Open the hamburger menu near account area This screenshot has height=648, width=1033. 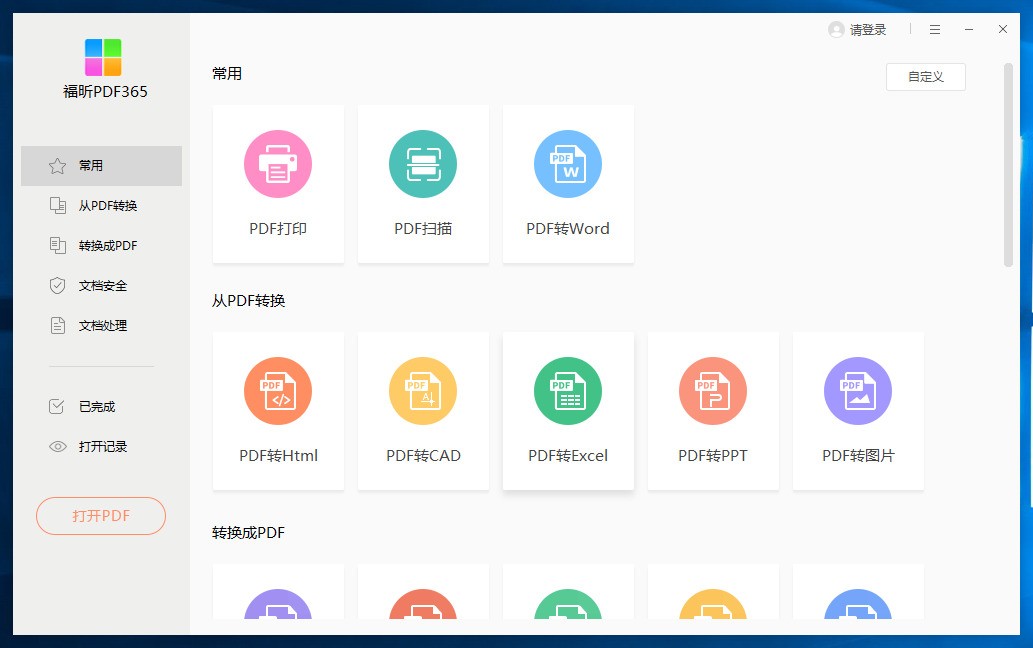[x=936, y=29]
